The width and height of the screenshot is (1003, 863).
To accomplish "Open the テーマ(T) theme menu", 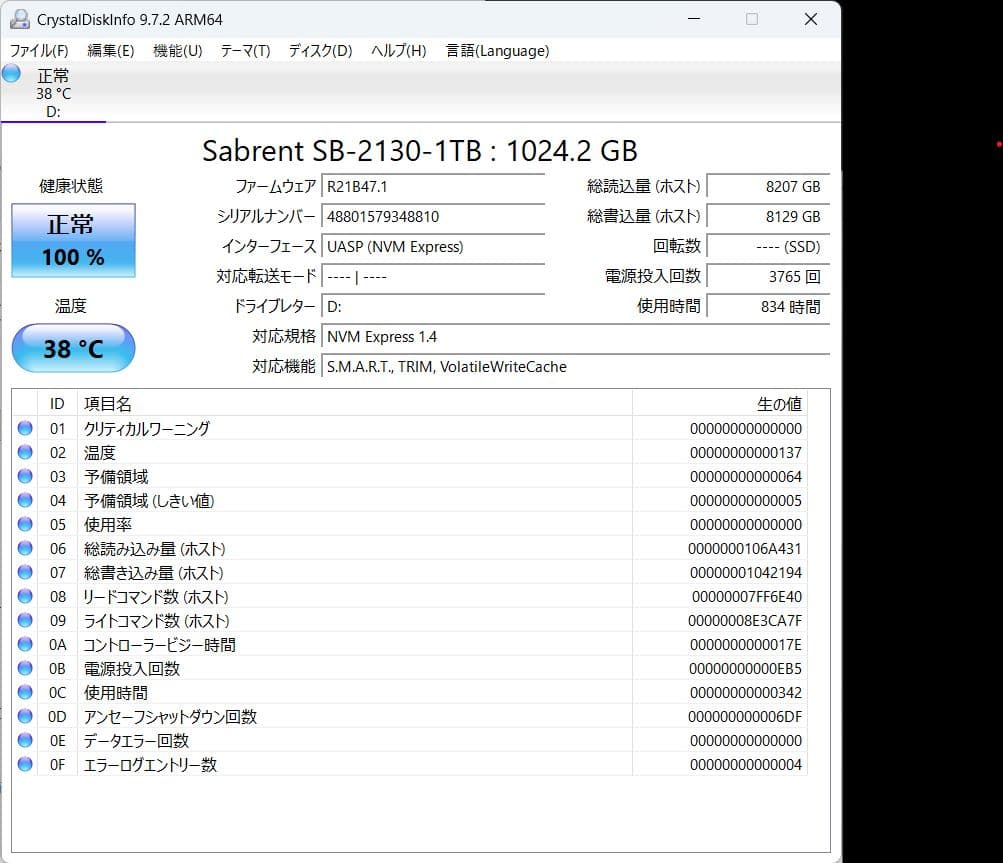I will coord(243,50).
